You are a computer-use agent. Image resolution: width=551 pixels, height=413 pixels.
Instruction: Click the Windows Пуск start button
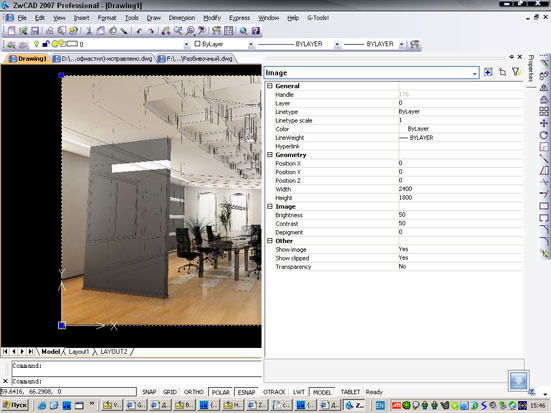coord(15,405)
